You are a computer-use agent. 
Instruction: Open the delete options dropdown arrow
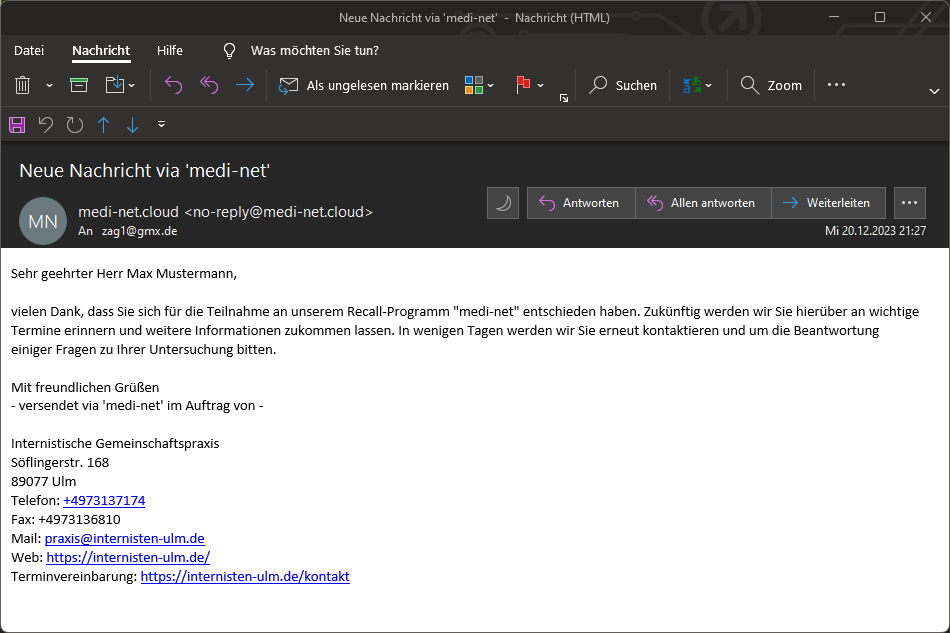pos(50,85)
